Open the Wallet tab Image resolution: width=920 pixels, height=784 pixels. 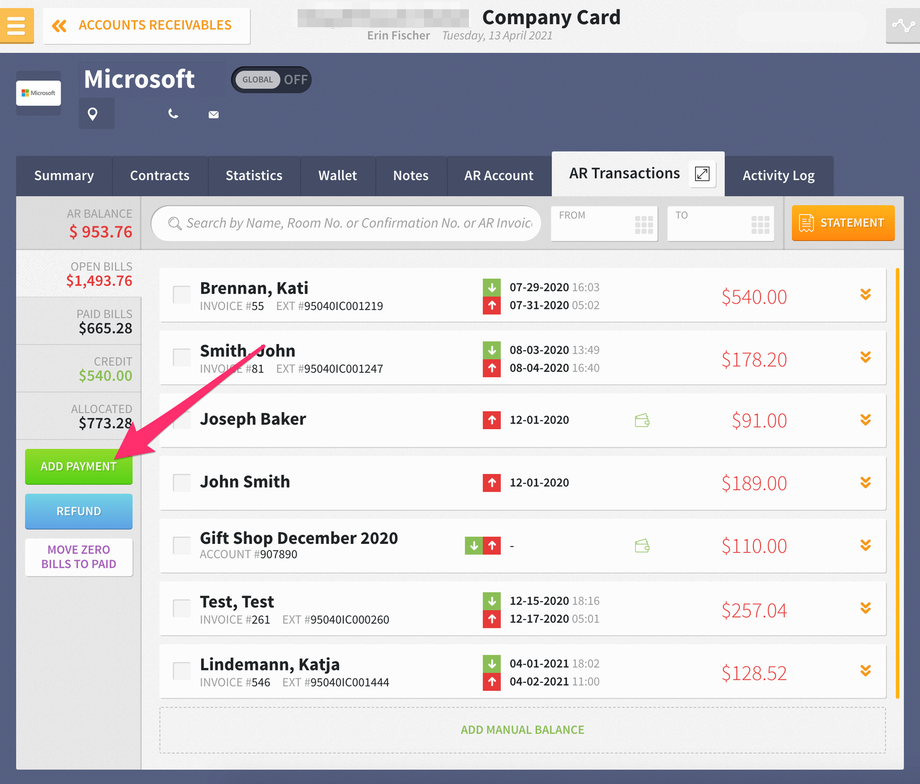click(x=337, y=175)
